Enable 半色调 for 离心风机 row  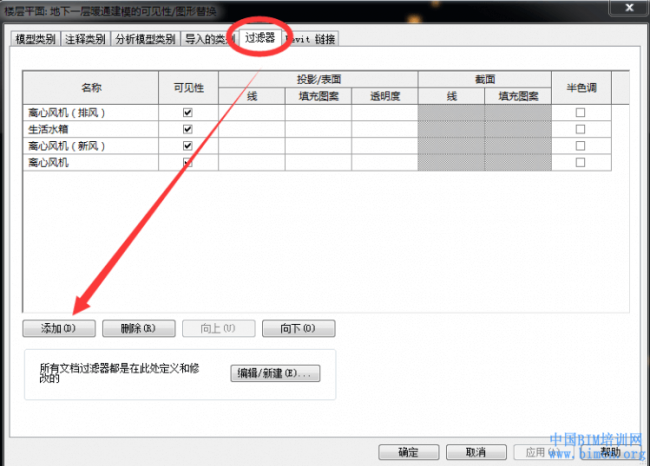coord(580,162)
